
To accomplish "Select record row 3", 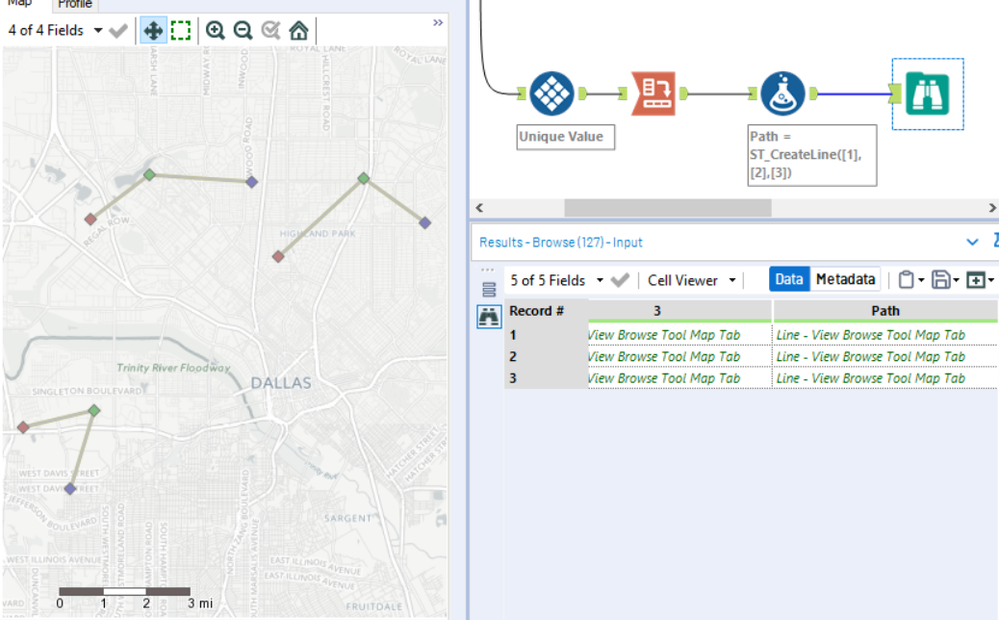I will point(546,378).
